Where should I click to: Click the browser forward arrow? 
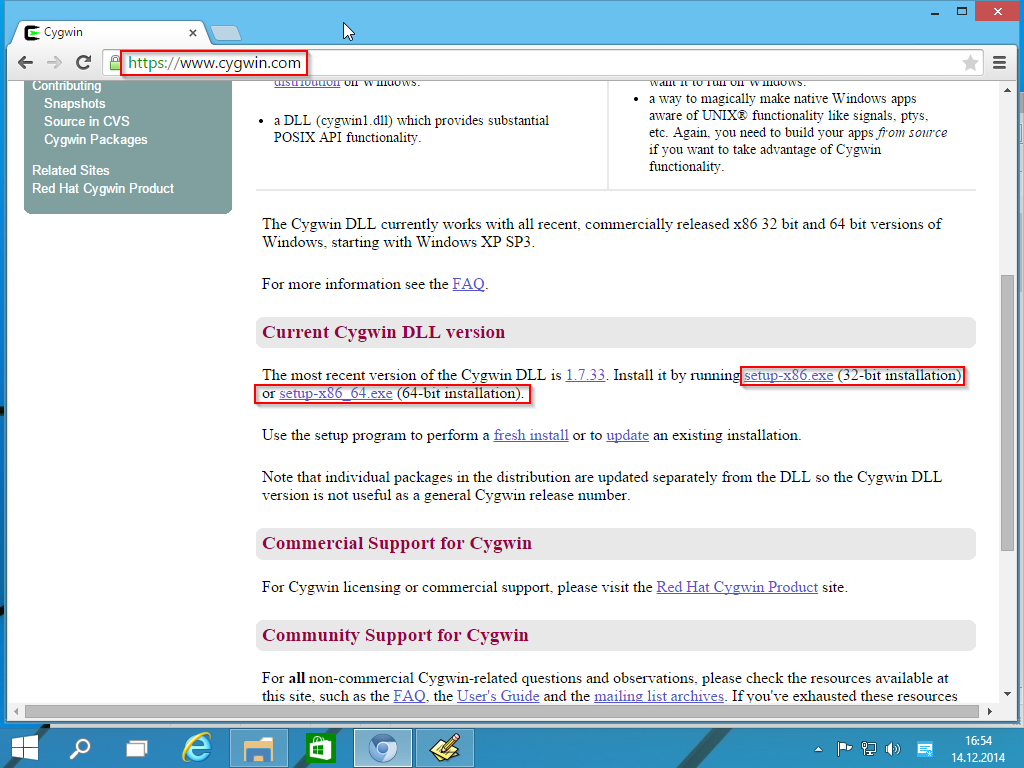[54, 63]
